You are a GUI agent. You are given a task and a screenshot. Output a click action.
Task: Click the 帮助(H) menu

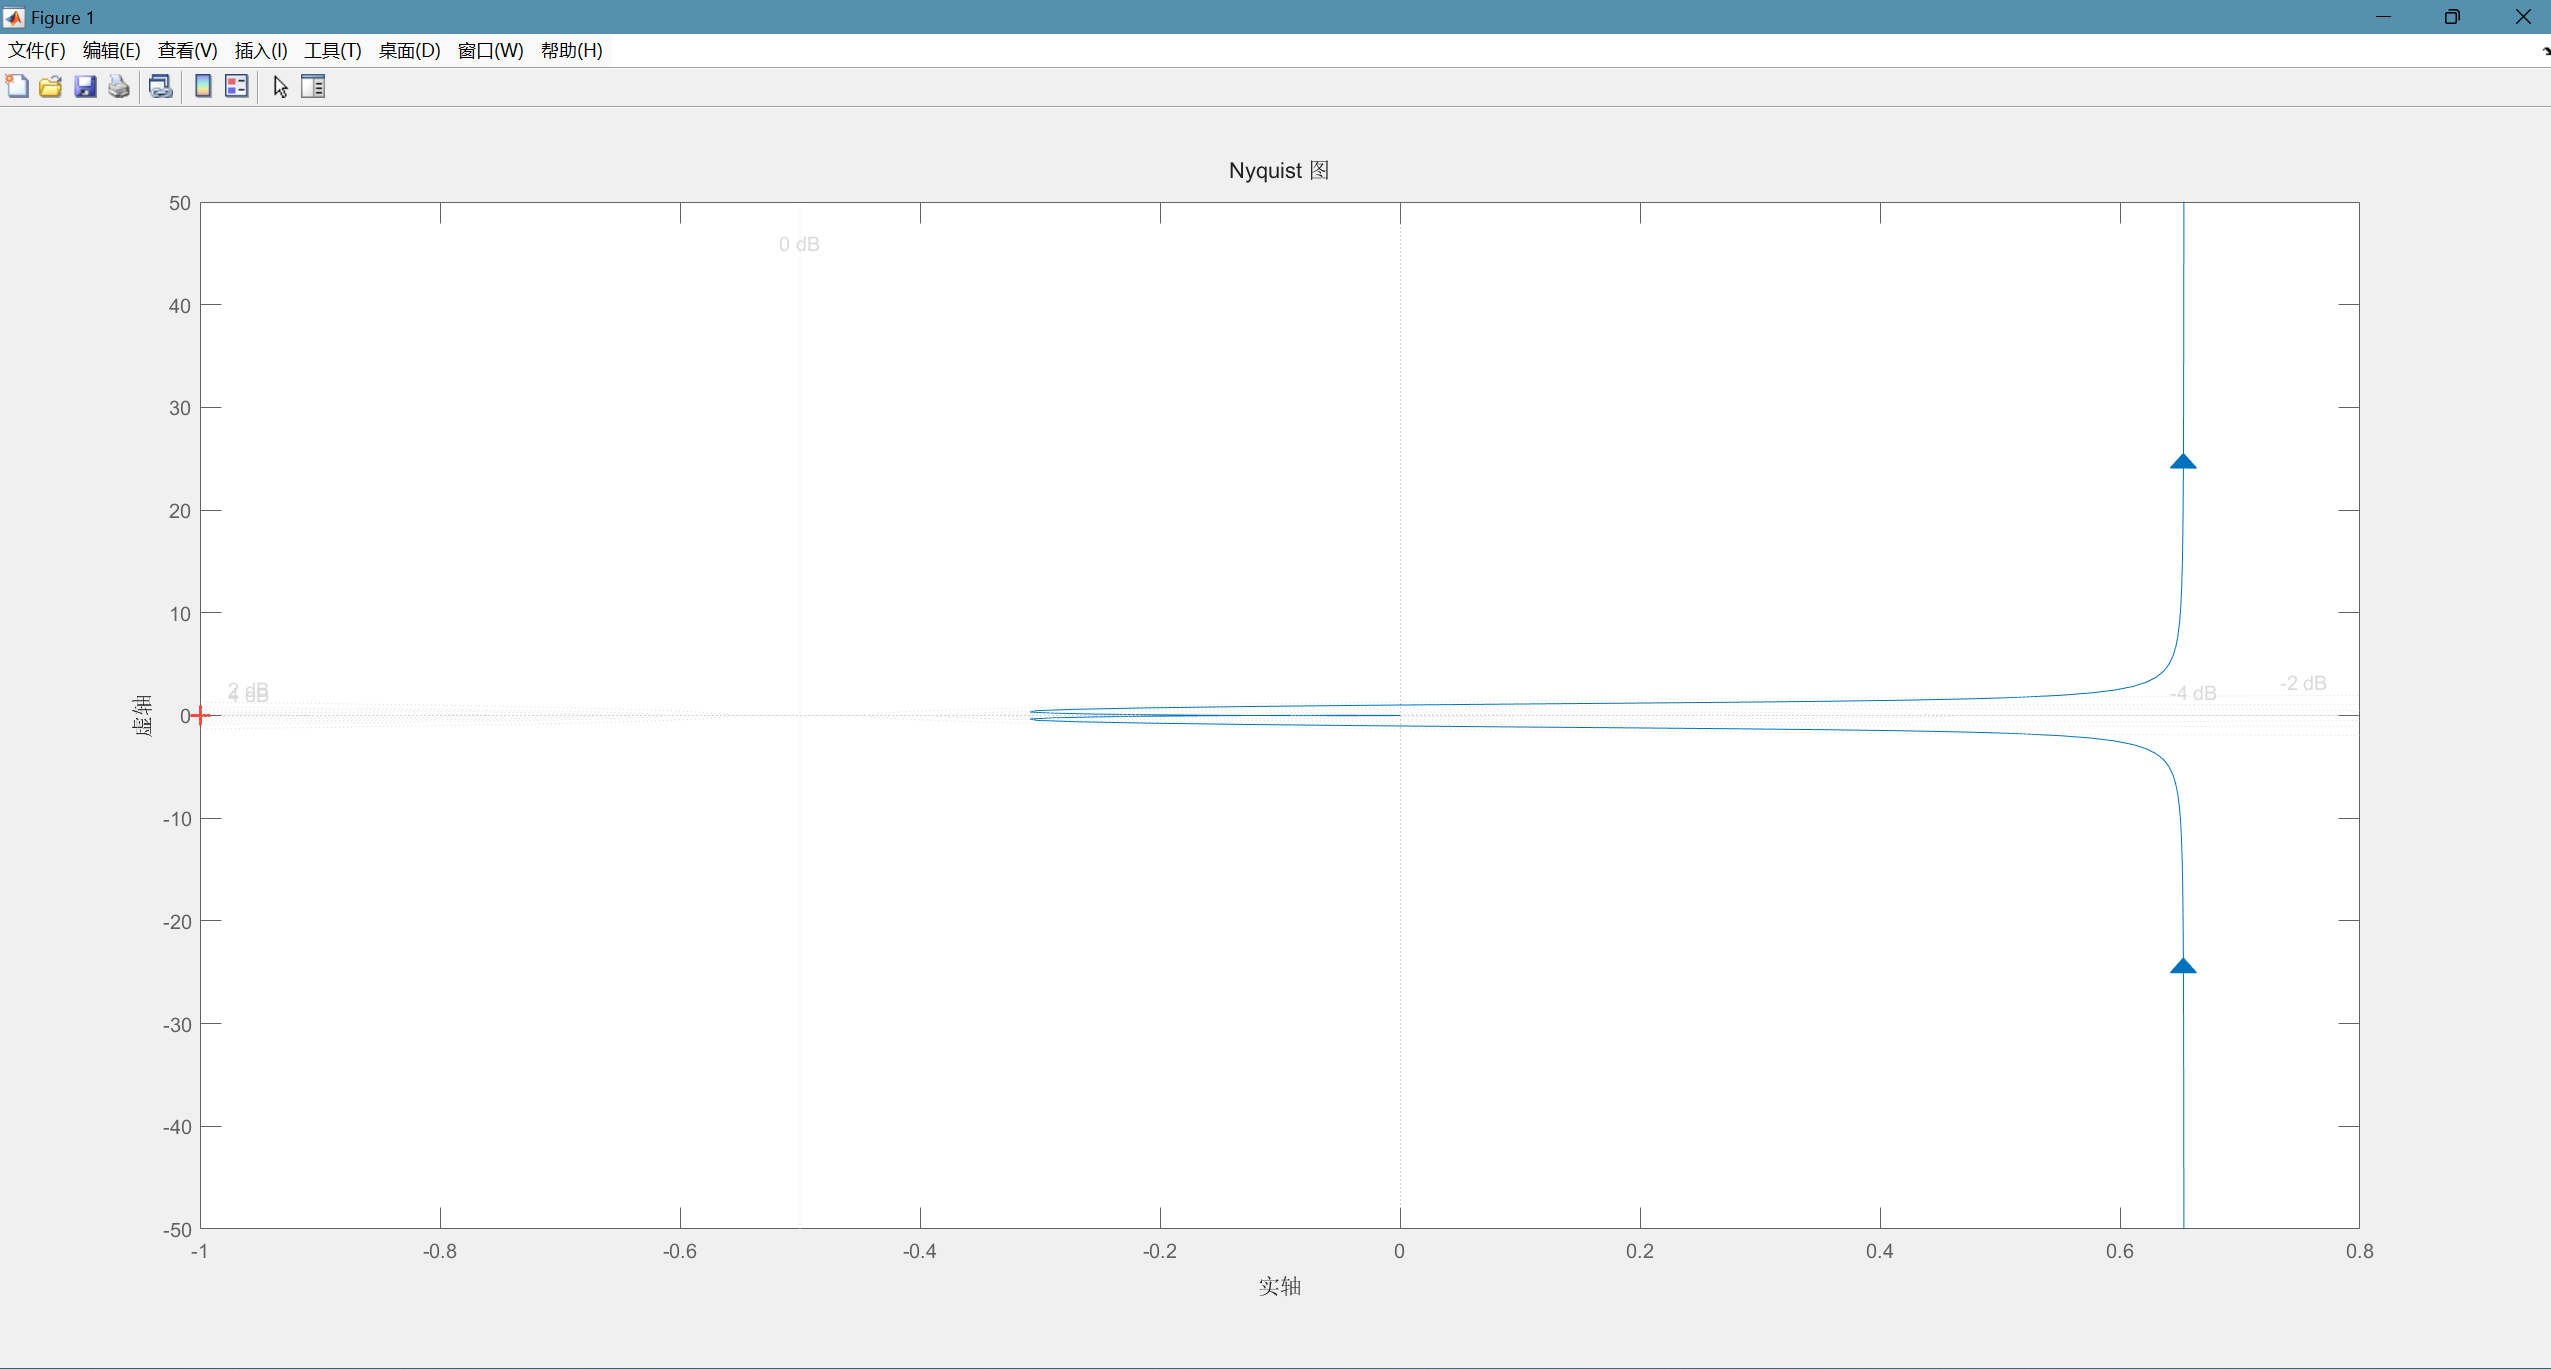point(571,51)
